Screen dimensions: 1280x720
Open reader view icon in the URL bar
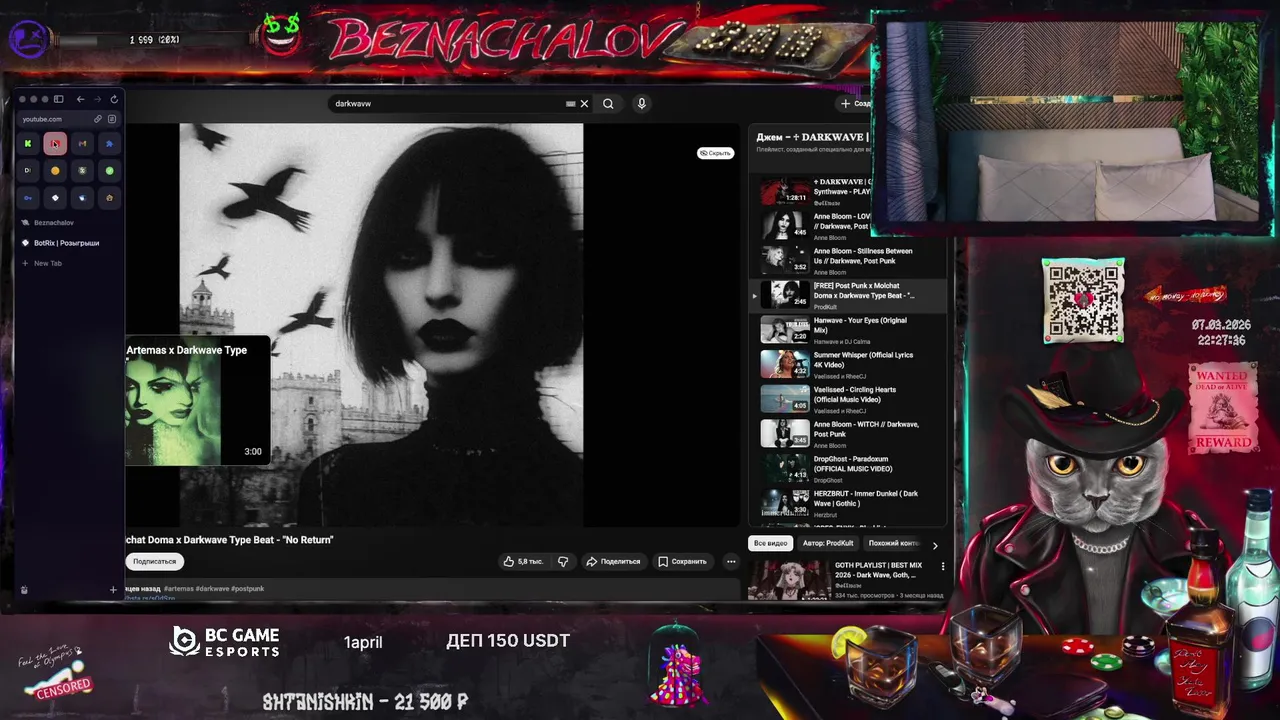pyautogui.click(x=112, y=119)
